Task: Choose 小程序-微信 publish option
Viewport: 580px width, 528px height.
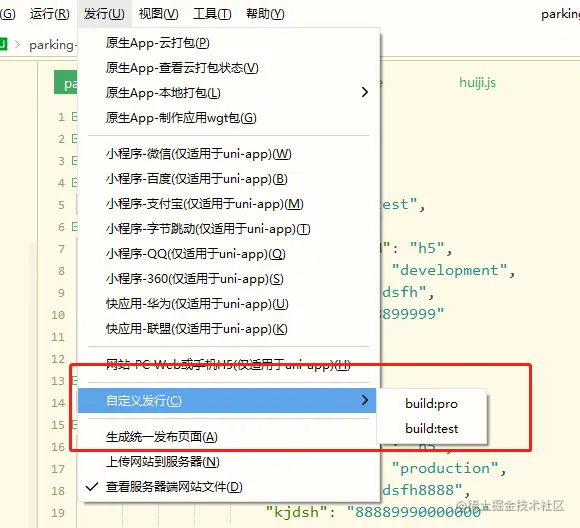Action: click(229, 154)
